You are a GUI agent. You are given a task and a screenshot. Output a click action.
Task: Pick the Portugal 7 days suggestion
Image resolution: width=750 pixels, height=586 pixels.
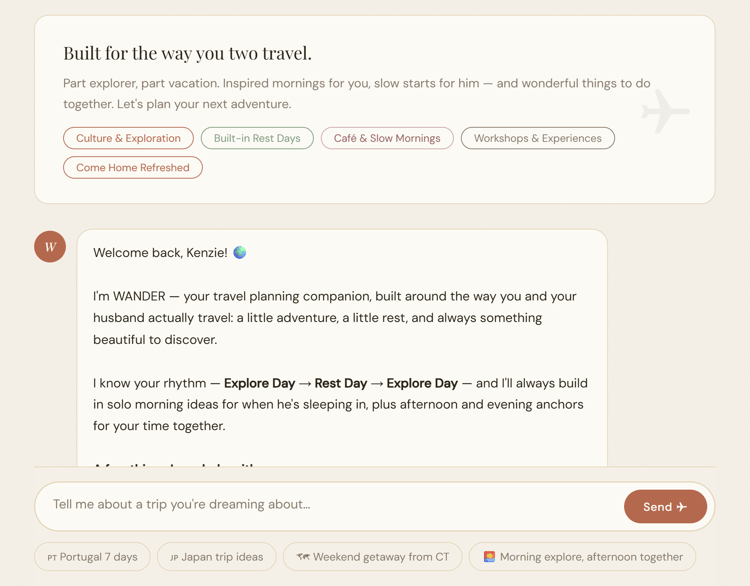click(x=92, y=557)
